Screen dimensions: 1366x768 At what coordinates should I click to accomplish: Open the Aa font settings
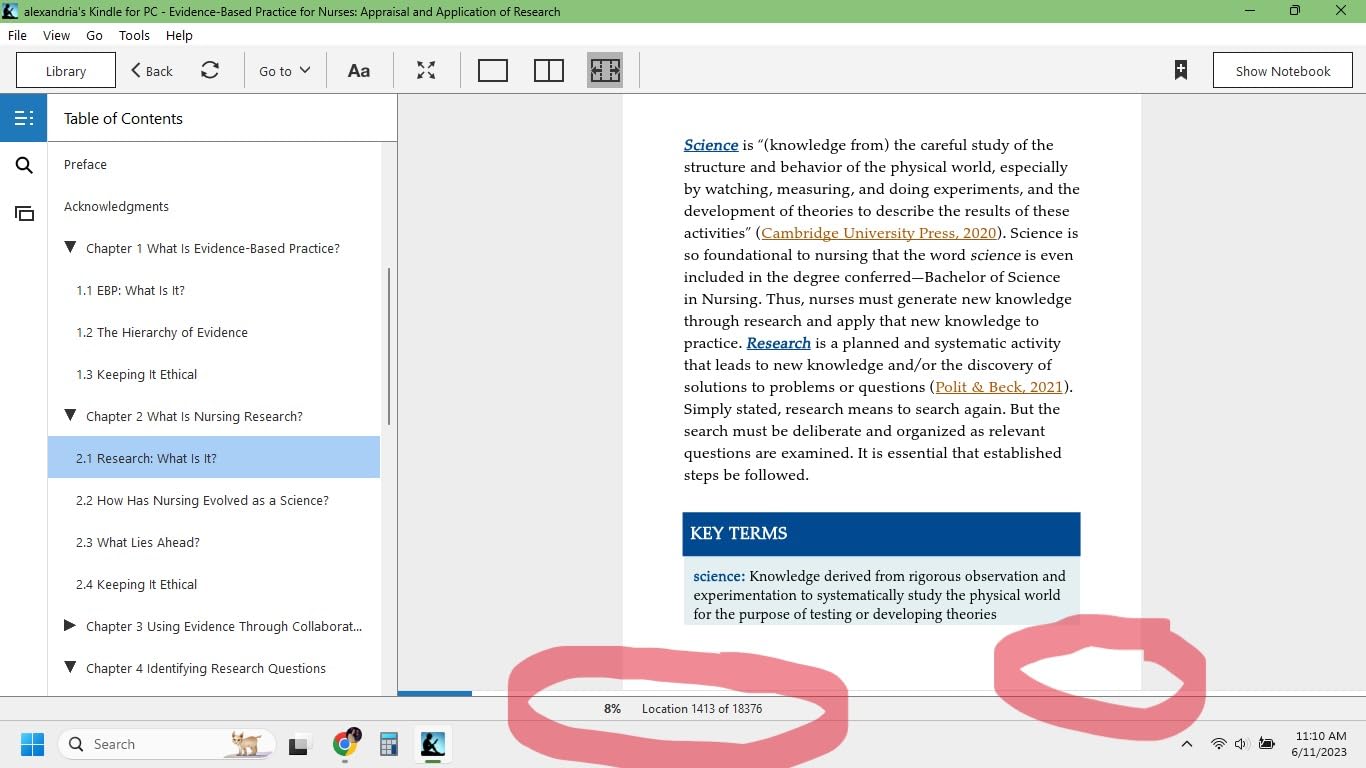[x=358, y=71]
